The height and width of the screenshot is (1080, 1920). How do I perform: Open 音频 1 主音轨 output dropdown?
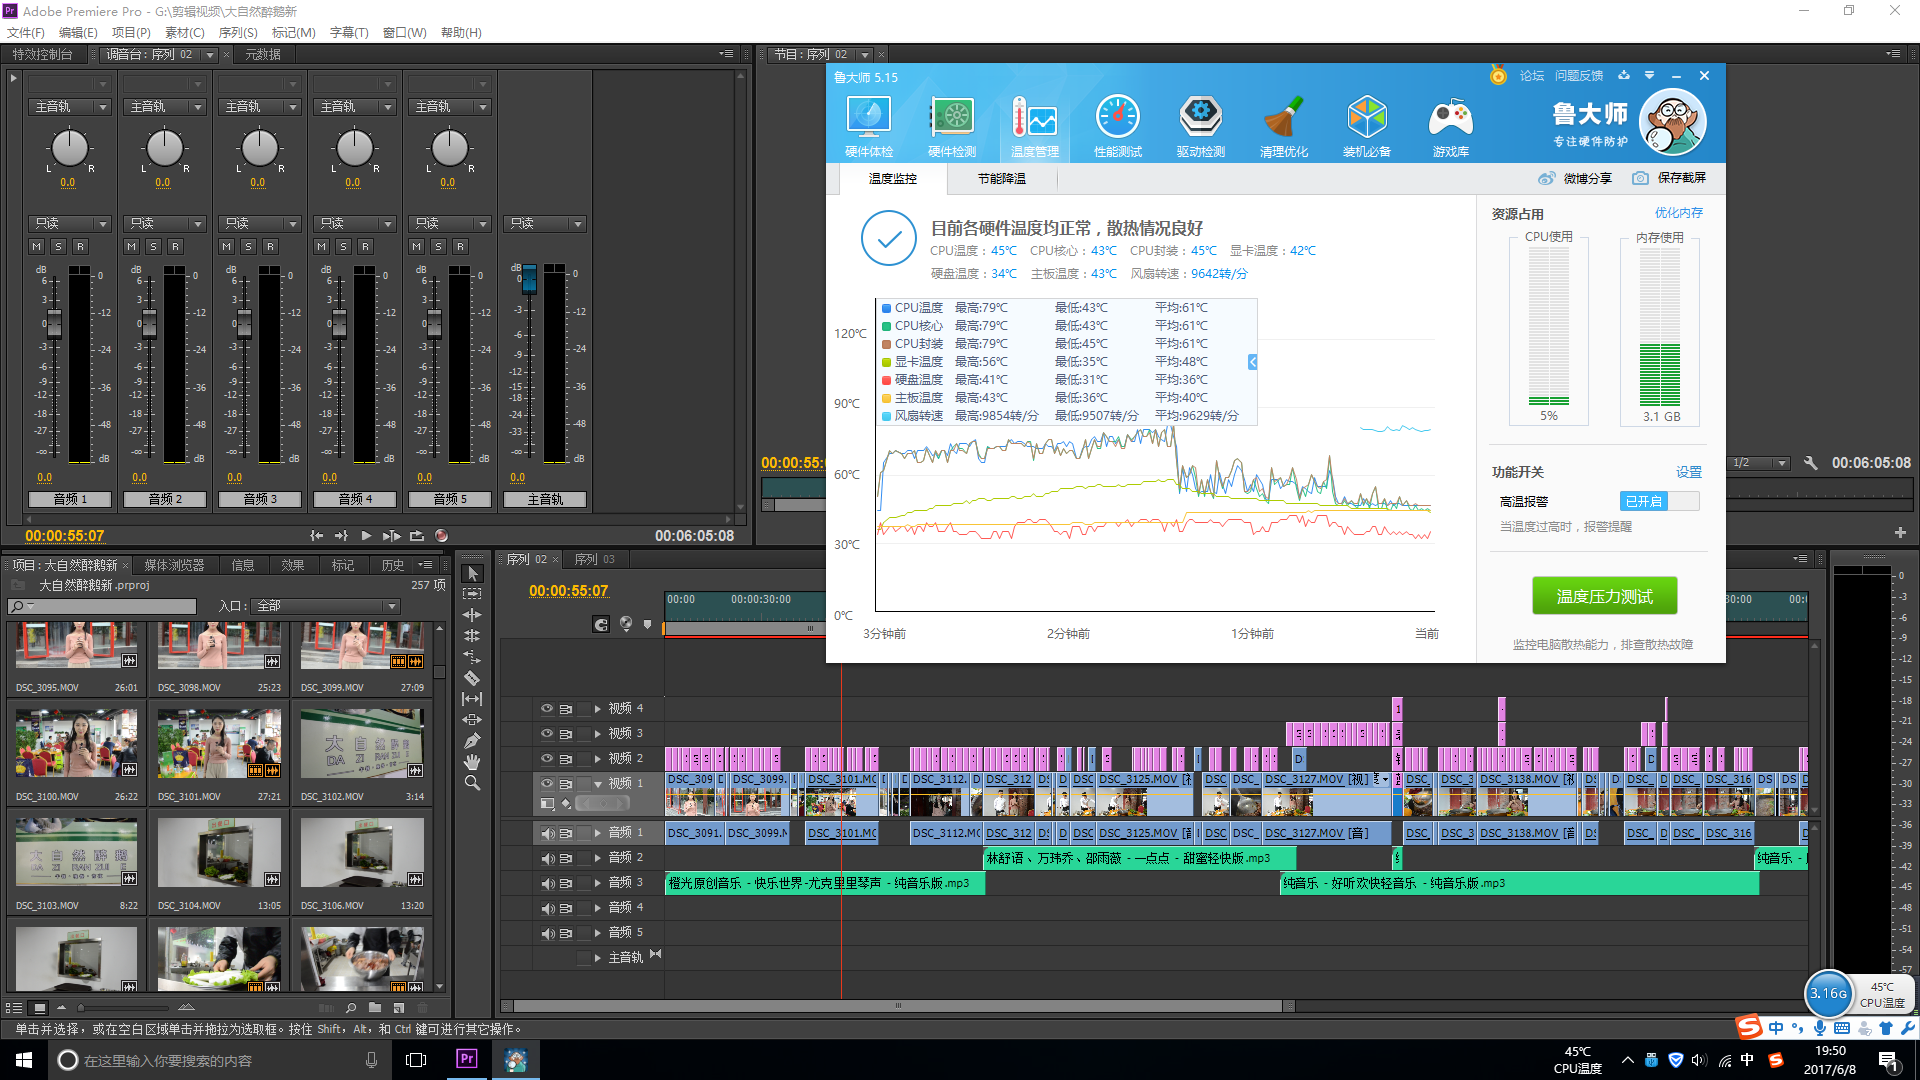[69, 106]
